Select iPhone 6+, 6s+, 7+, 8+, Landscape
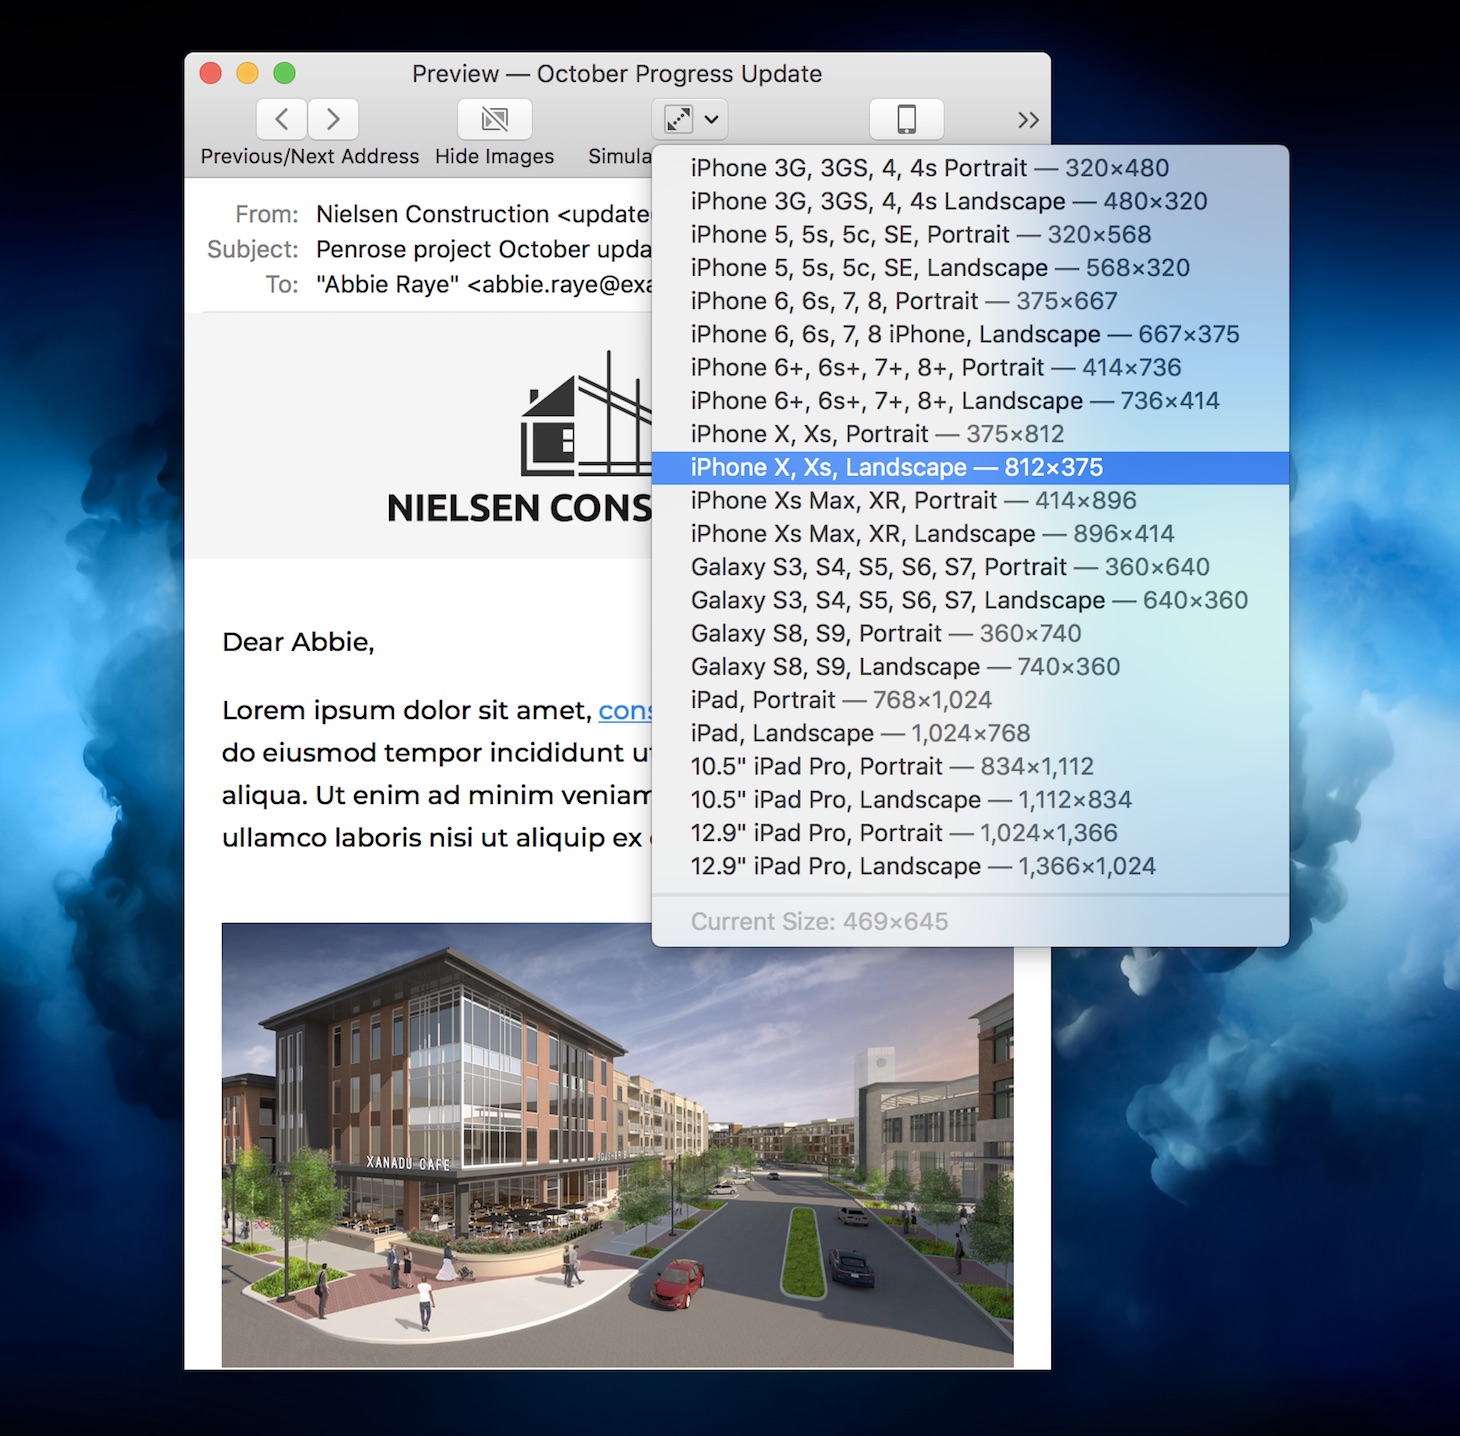 970,401
